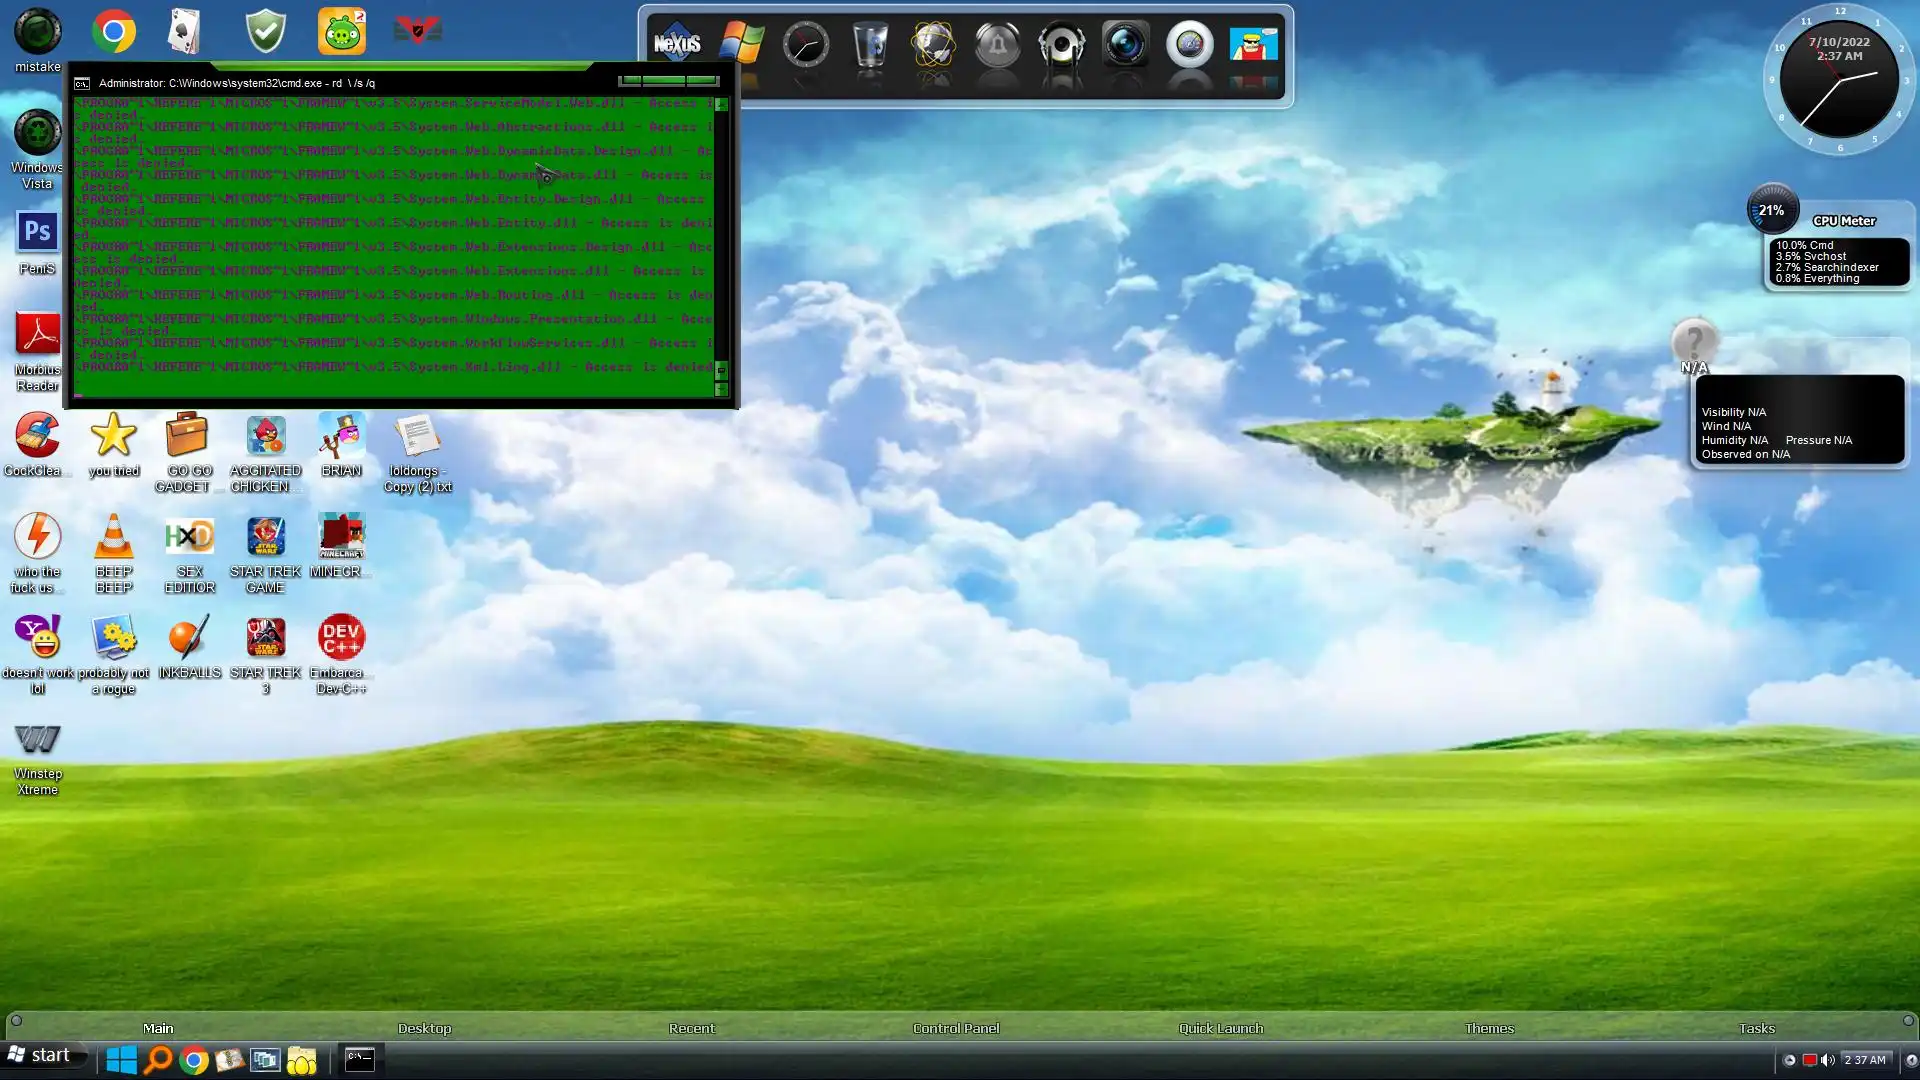Select the Themes shelf tab

pyautogui.click(x=1488, y=1028)
